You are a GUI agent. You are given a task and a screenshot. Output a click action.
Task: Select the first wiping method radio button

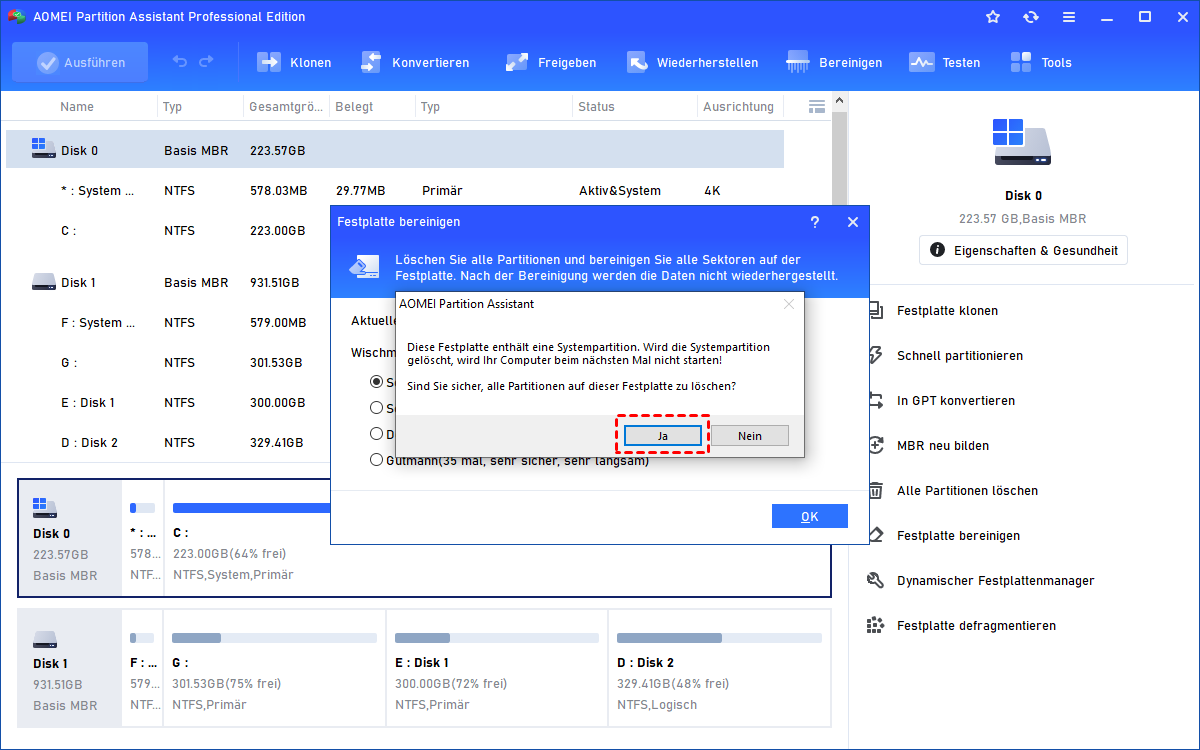pos(377,382)
